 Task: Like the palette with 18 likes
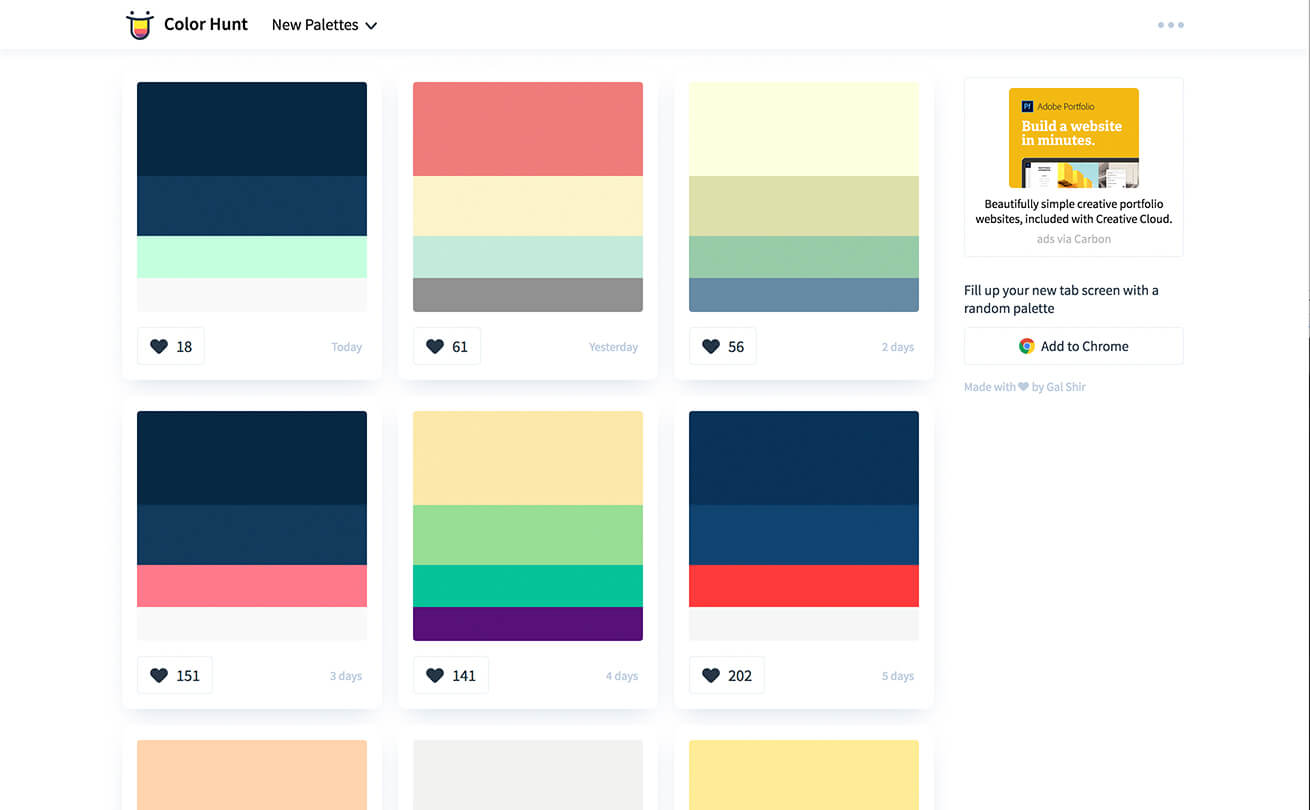(x=171, y=346)
